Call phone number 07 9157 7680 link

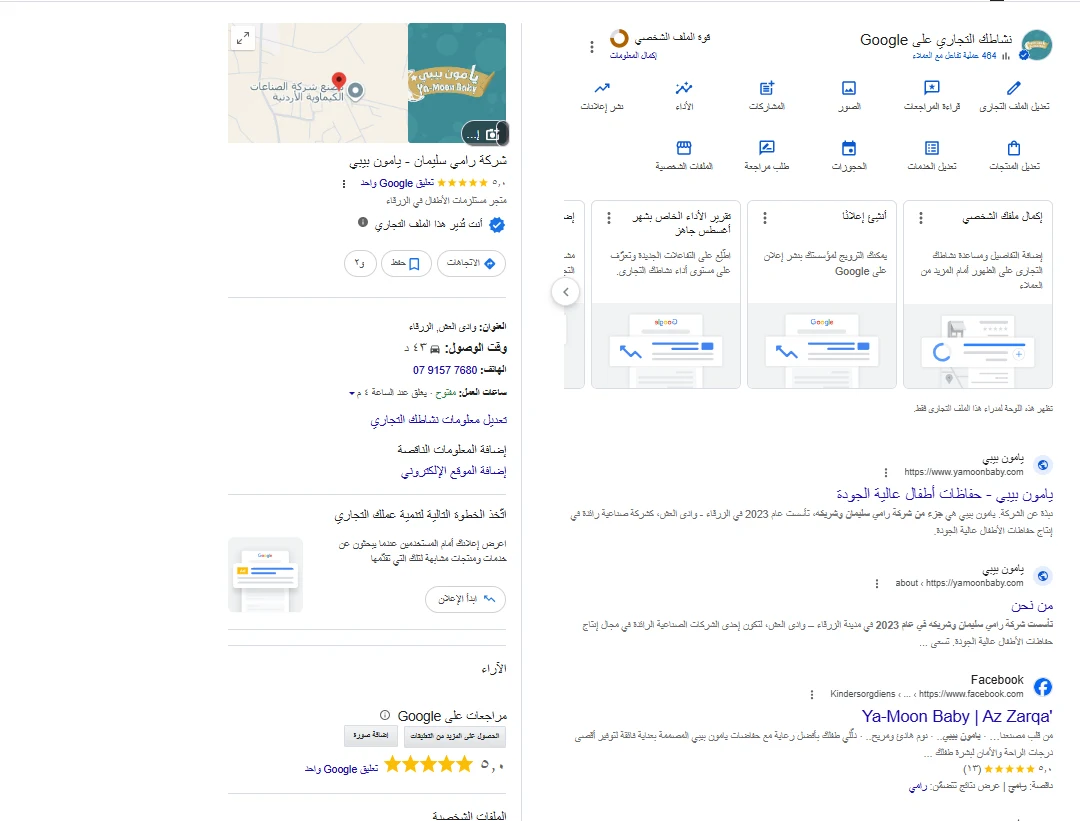click(445, 371)
